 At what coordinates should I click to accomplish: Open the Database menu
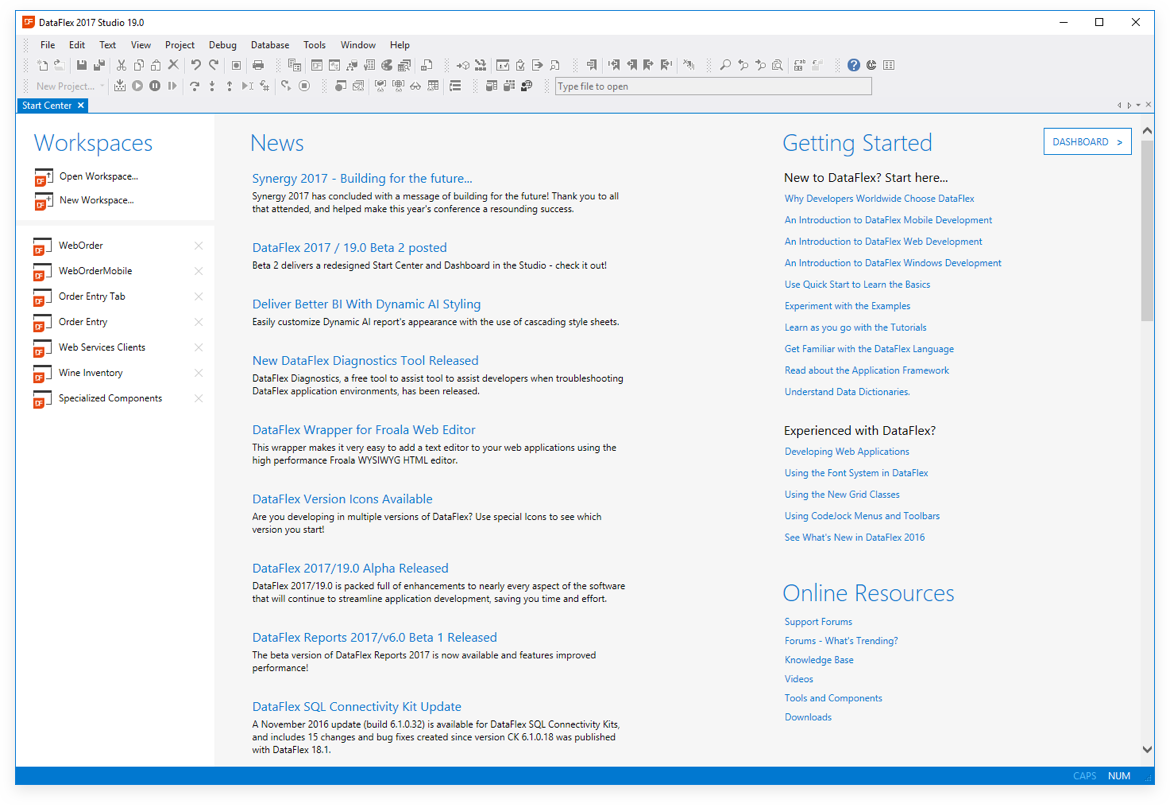269,45
